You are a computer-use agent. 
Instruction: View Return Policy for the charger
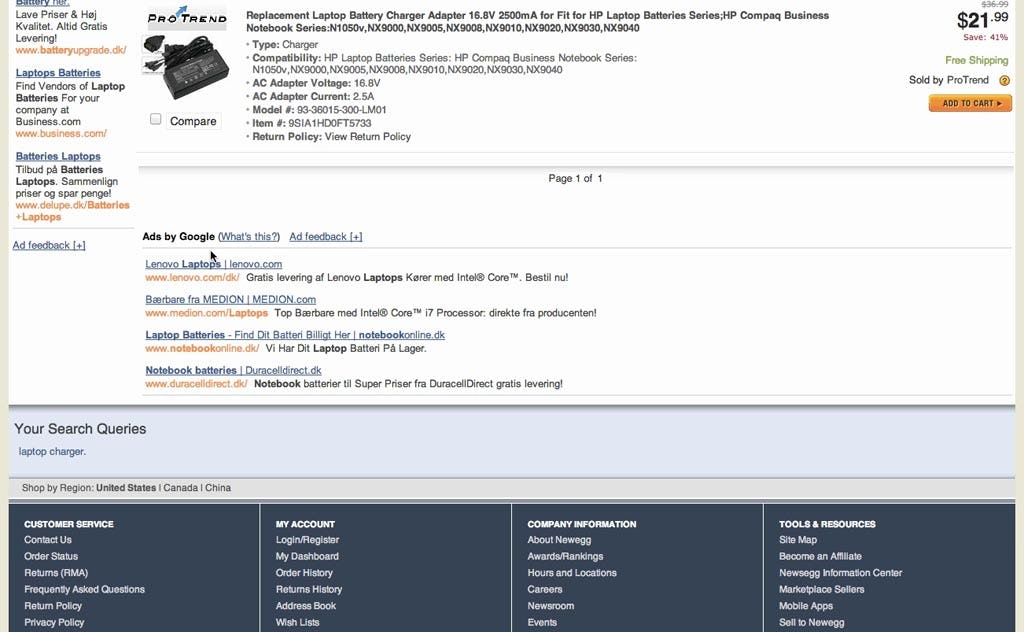(367, 137)
